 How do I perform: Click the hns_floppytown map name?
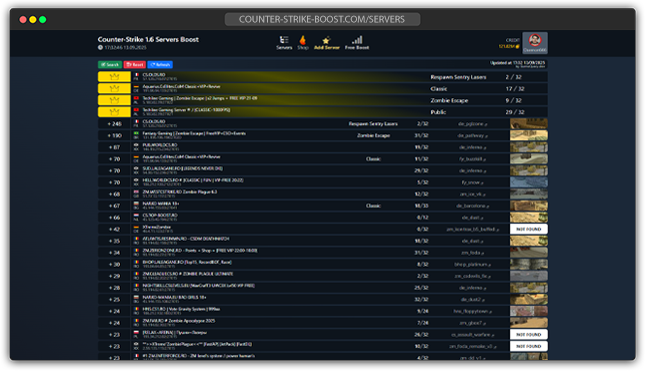coord(472,311)
